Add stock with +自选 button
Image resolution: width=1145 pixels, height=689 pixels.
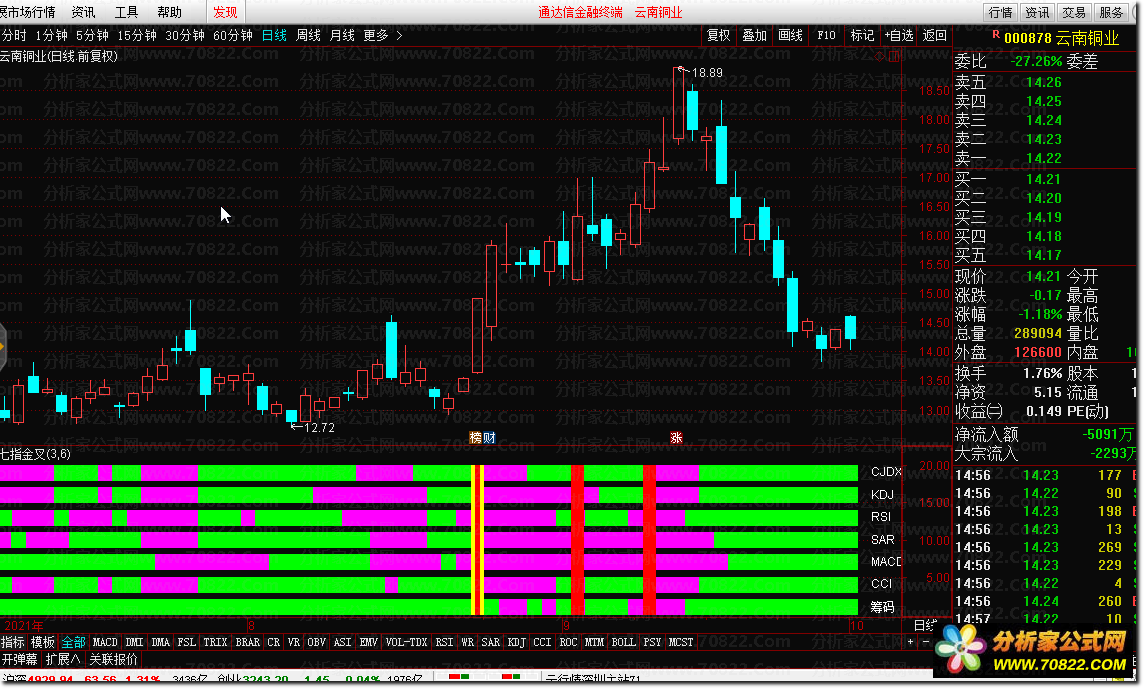pyautogui.click(x=899, y=35)
